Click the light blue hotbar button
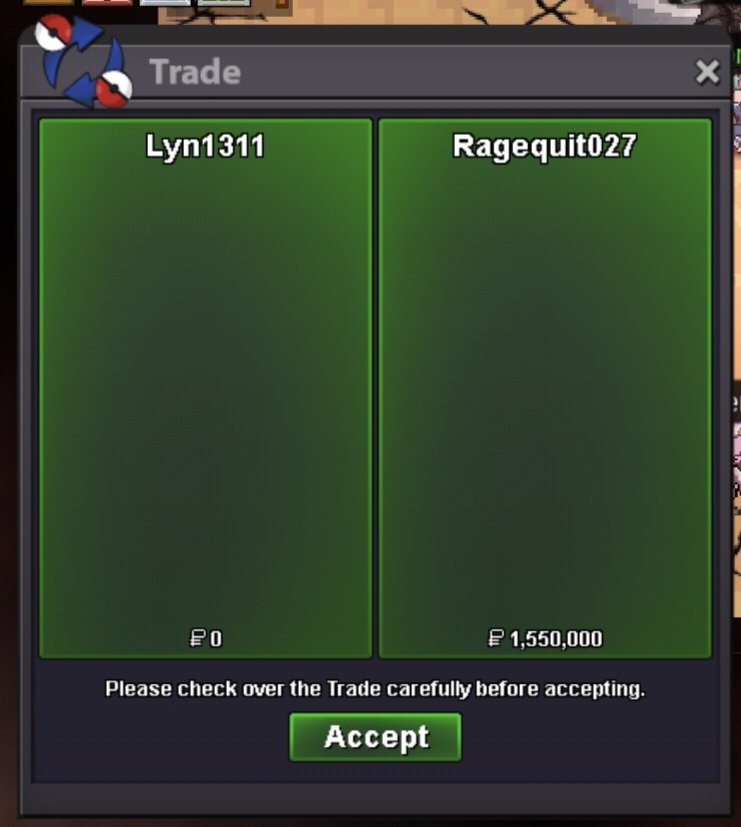The width and height of the screenshot is (741, 827). (x=165, y=2)
